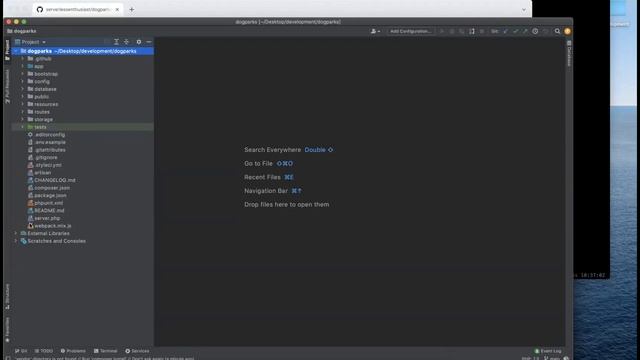Click the Stop square icon in toolbar

(x=482, y=31)
